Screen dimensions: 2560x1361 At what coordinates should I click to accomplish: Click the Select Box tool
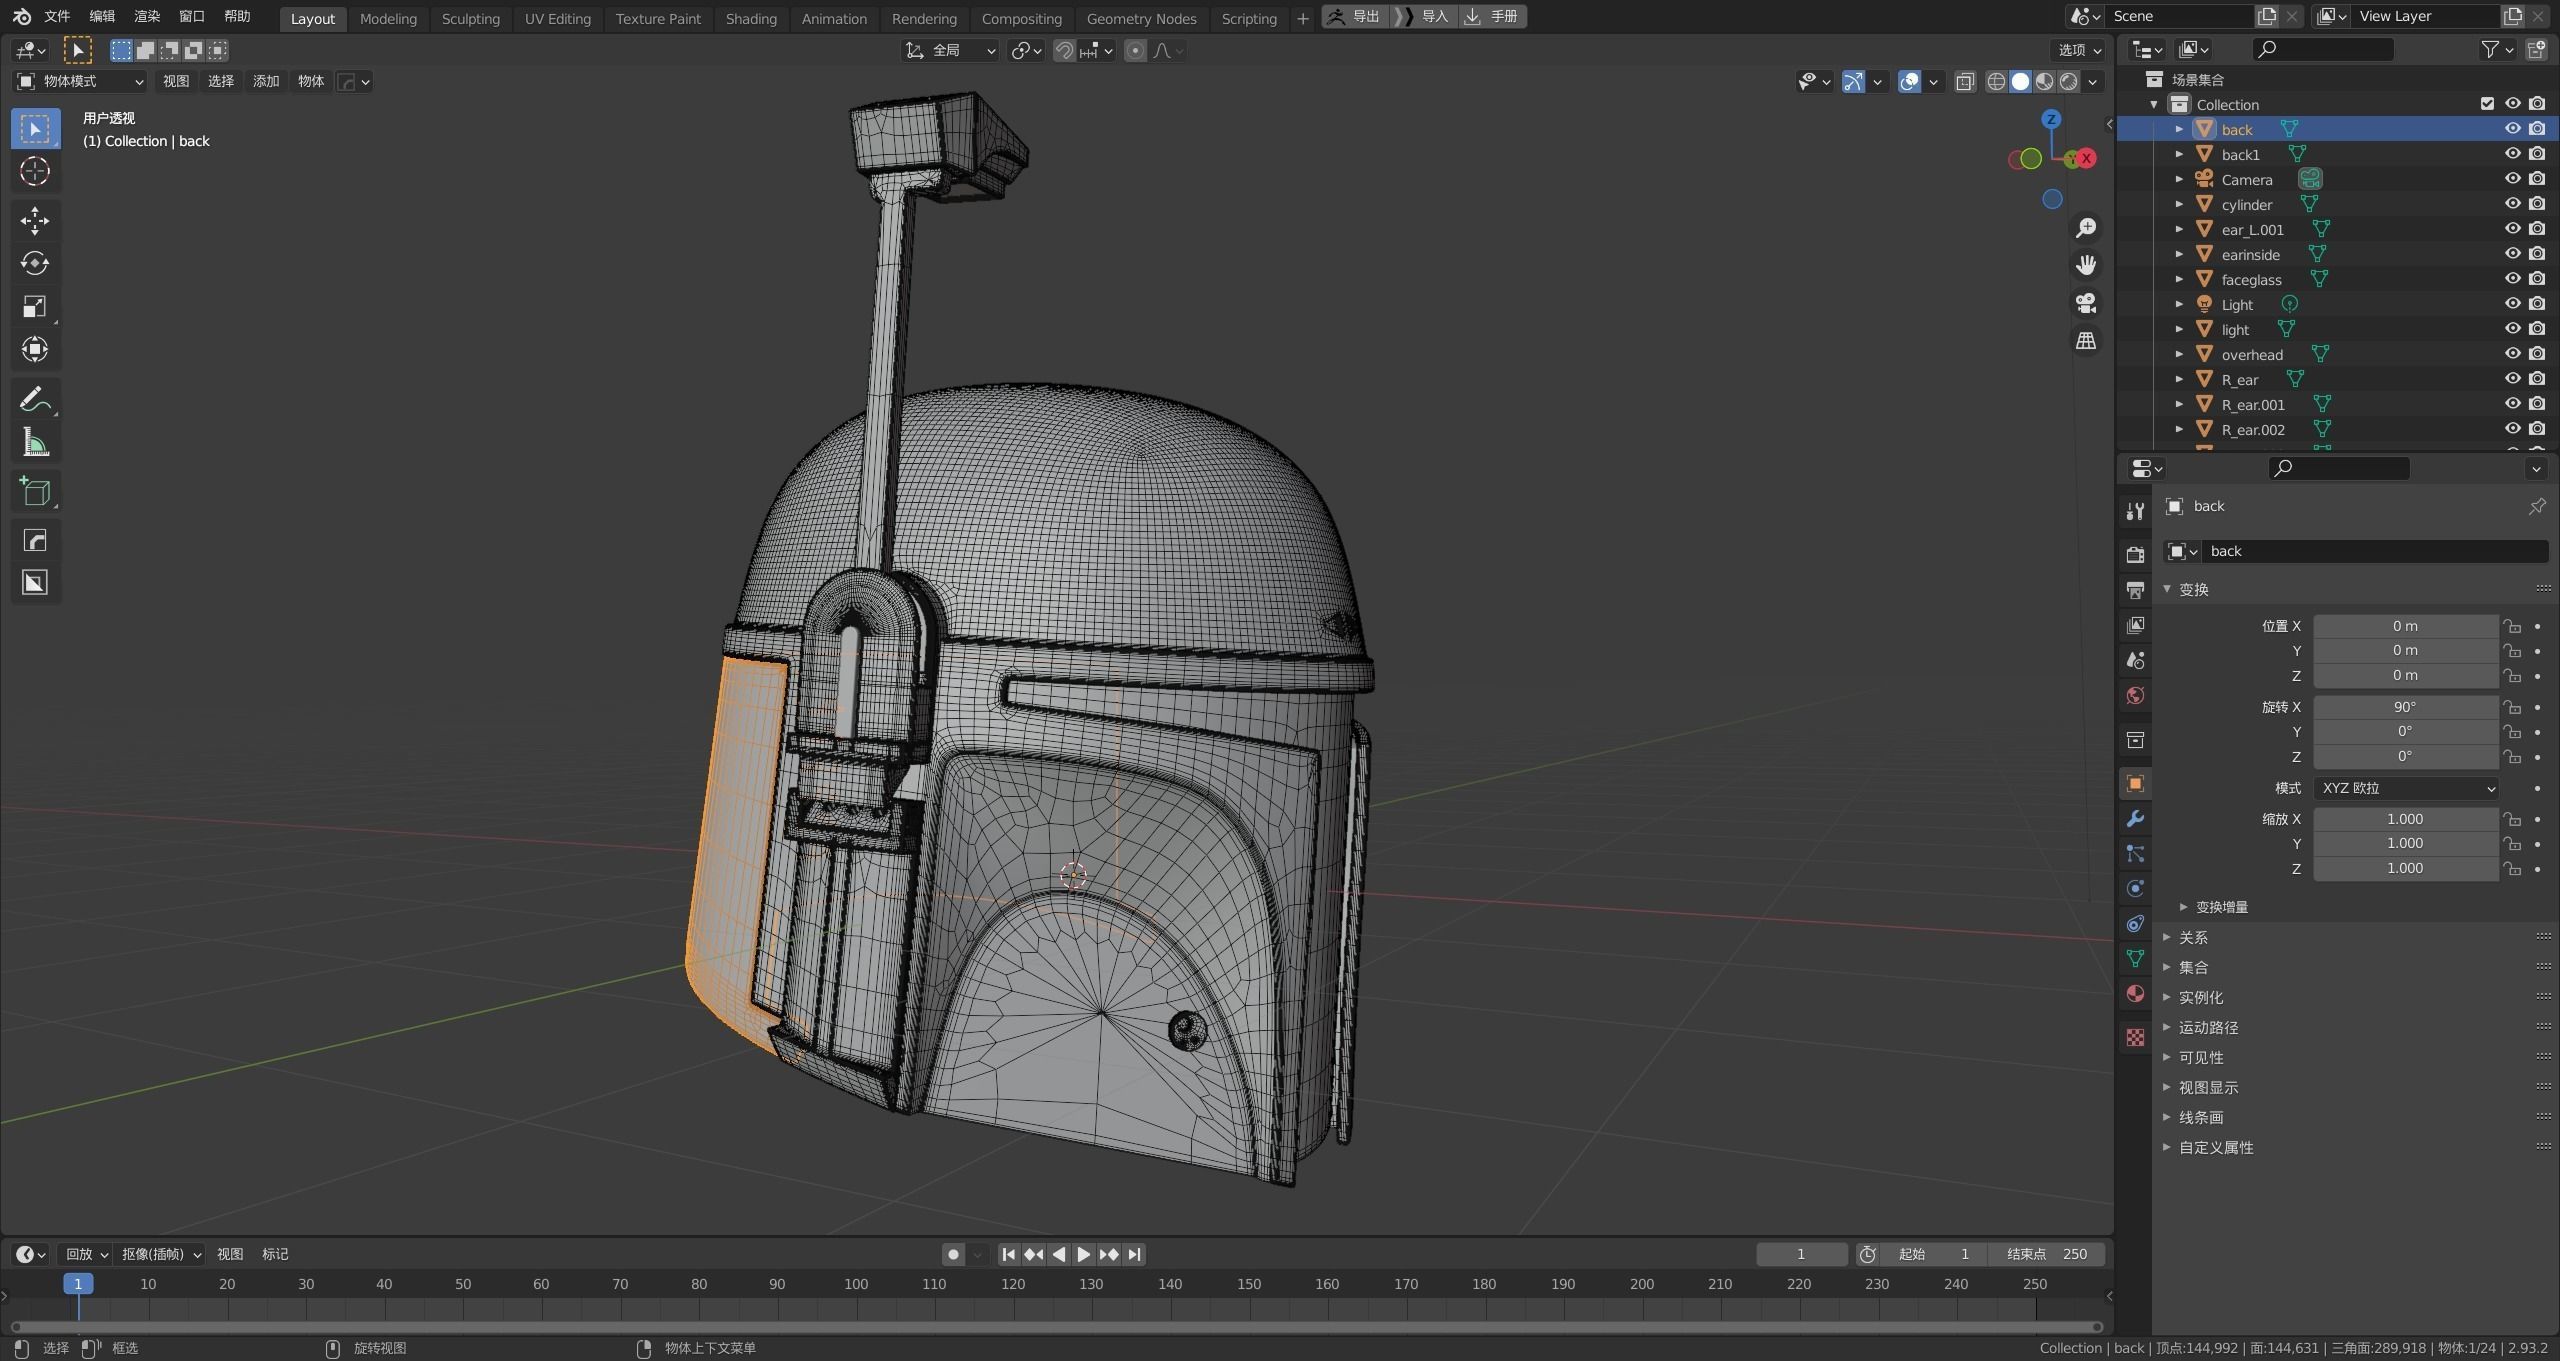[x=35, y=129]
